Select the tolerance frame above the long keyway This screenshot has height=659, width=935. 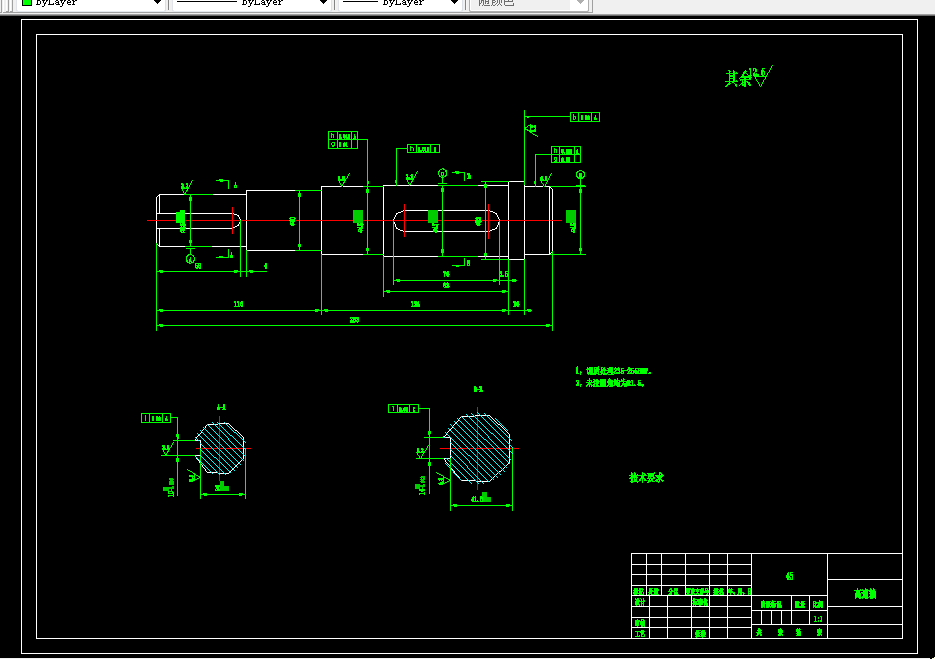click(423, 148)
